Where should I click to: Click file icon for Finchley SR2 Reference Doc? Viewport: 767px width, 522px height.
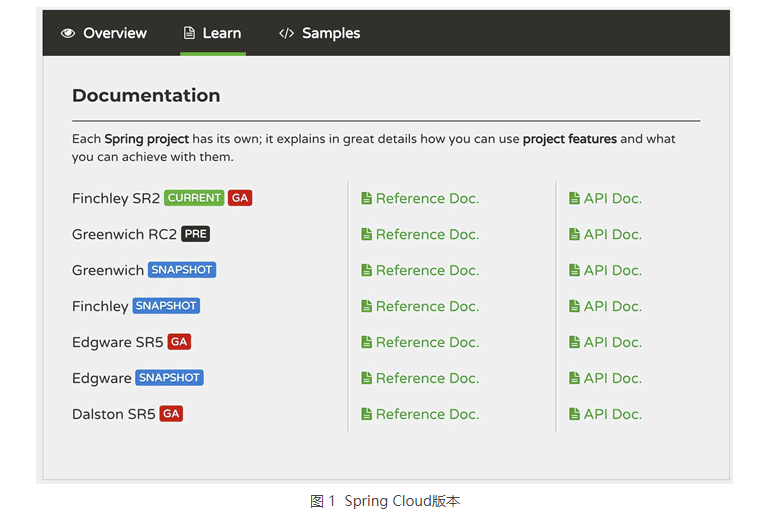(x=366, y=198)
